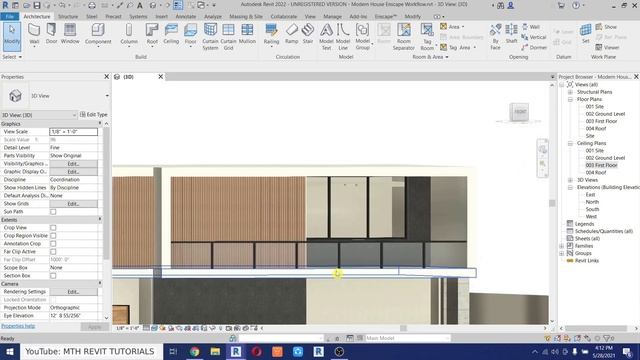Select the Column tool
This screenshot has width=640, height=360.
click(129, 34)
